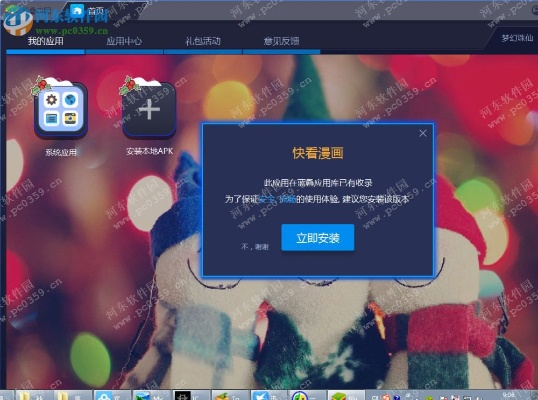
Task: Click the 系统应用 label text
Action: [x=61, y=152]
